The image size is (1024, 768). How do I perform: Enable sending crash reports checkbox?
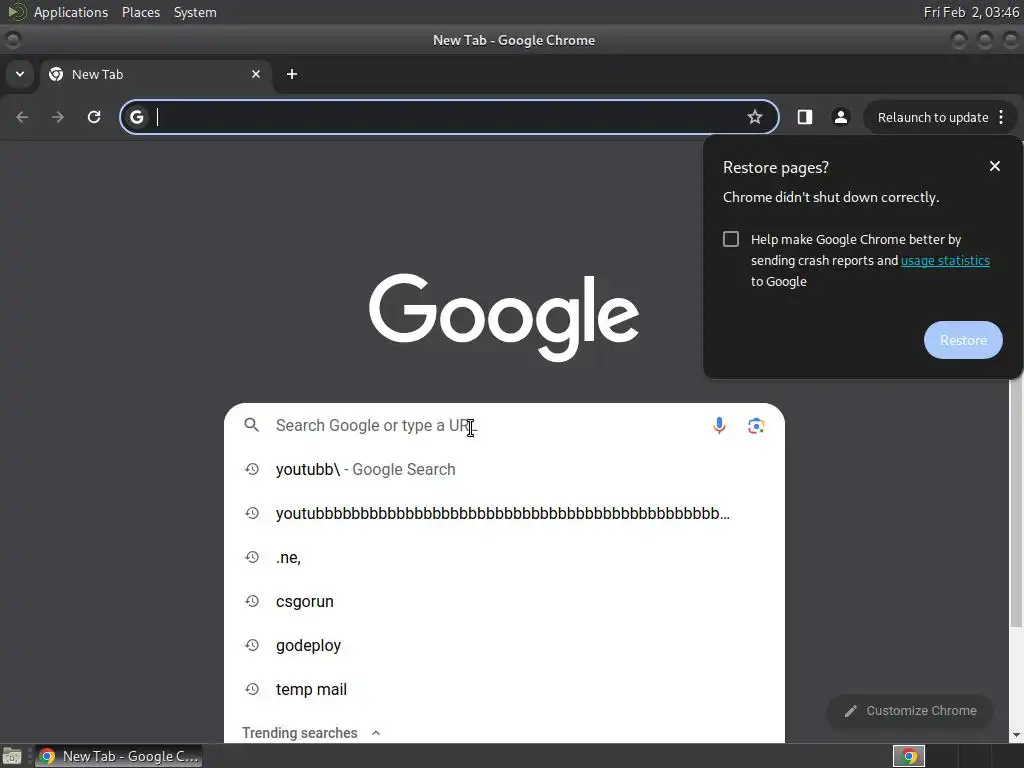[x=731, y=239]
